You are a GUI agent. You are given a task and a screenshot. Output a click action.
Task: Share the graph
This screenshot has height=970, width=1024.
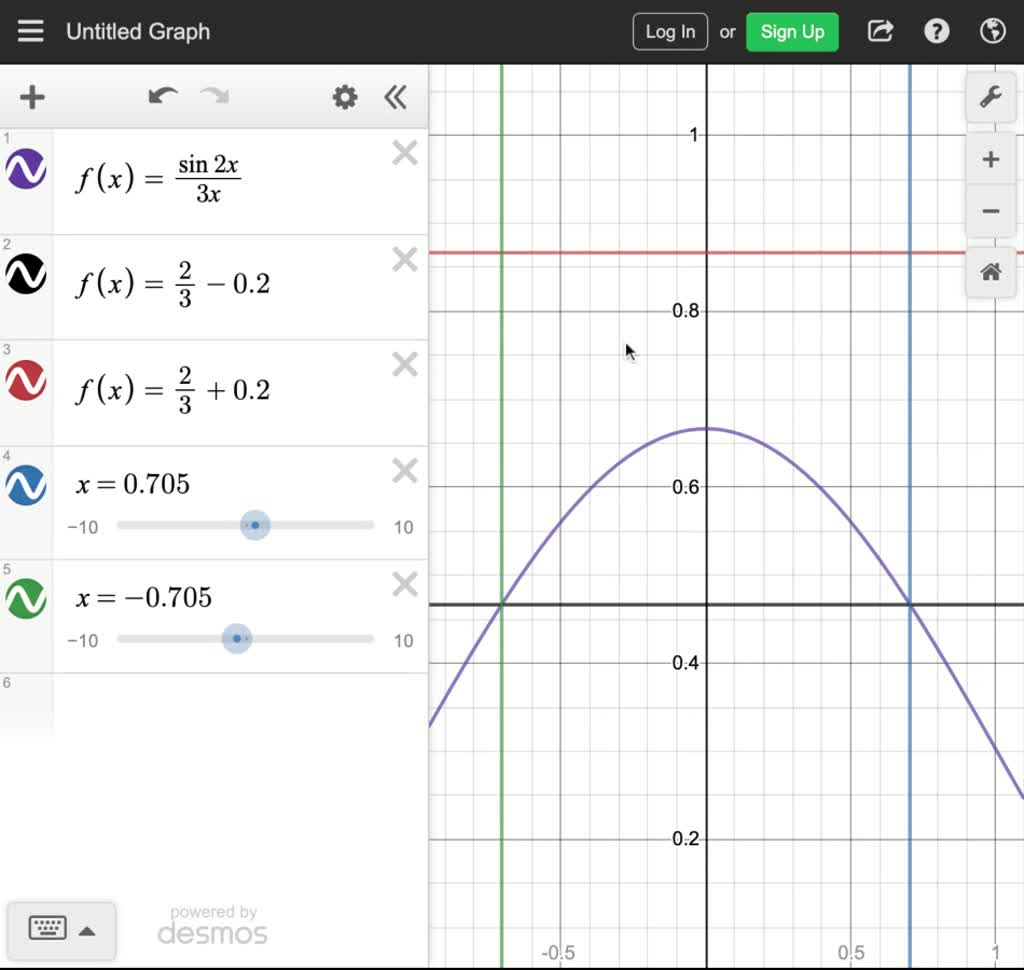coord(880,31)
